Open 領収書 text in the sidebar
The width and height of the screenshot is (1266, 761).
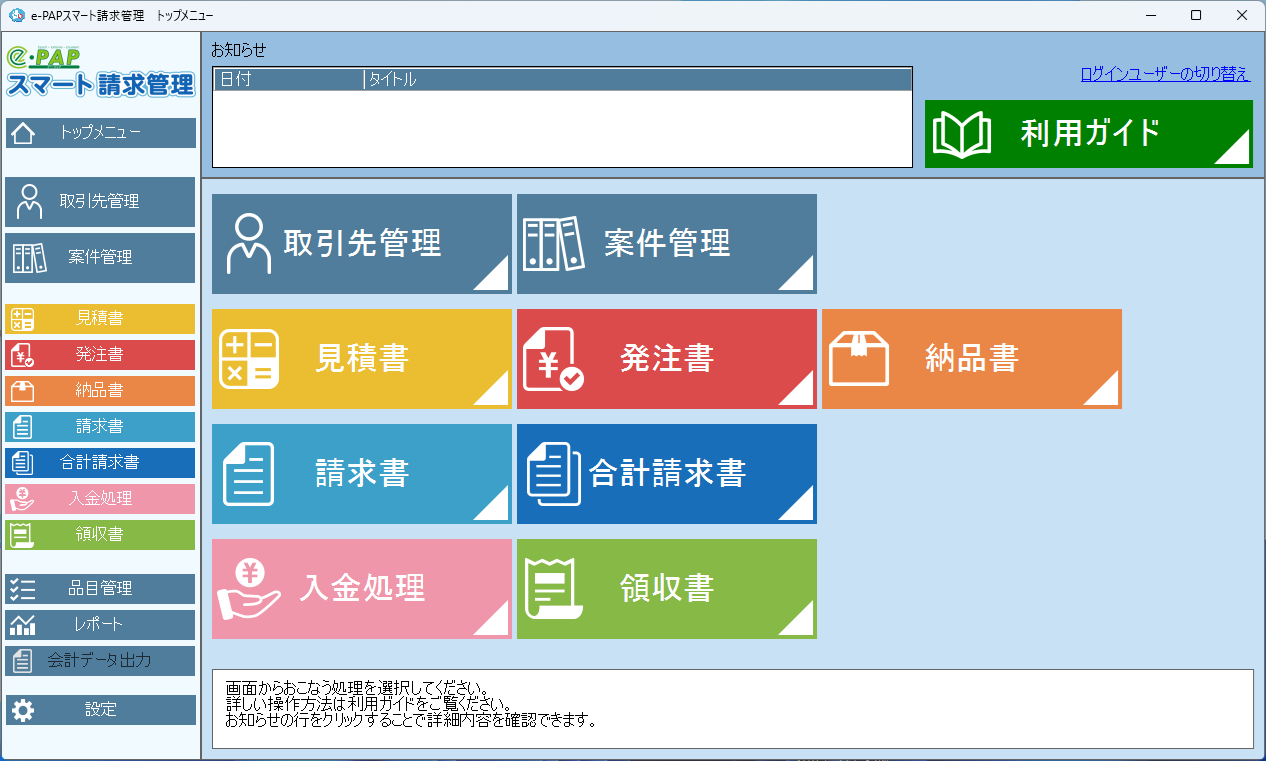pos(99,535)
